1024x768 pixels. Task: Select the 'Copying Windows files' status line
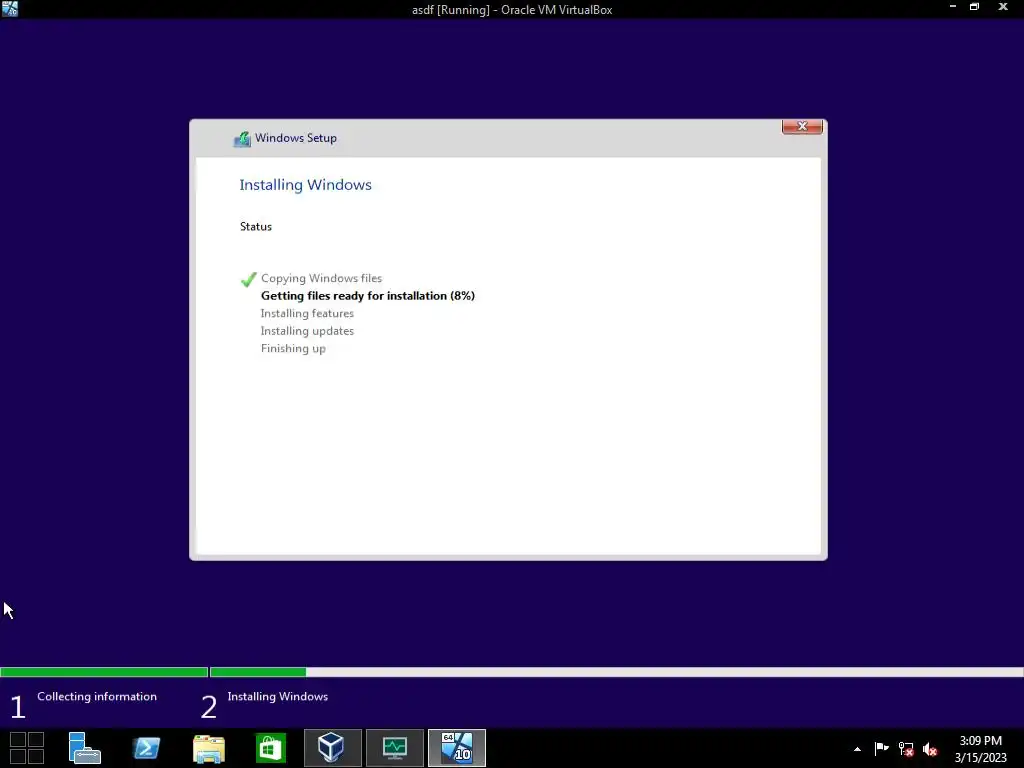coord(321,278)
